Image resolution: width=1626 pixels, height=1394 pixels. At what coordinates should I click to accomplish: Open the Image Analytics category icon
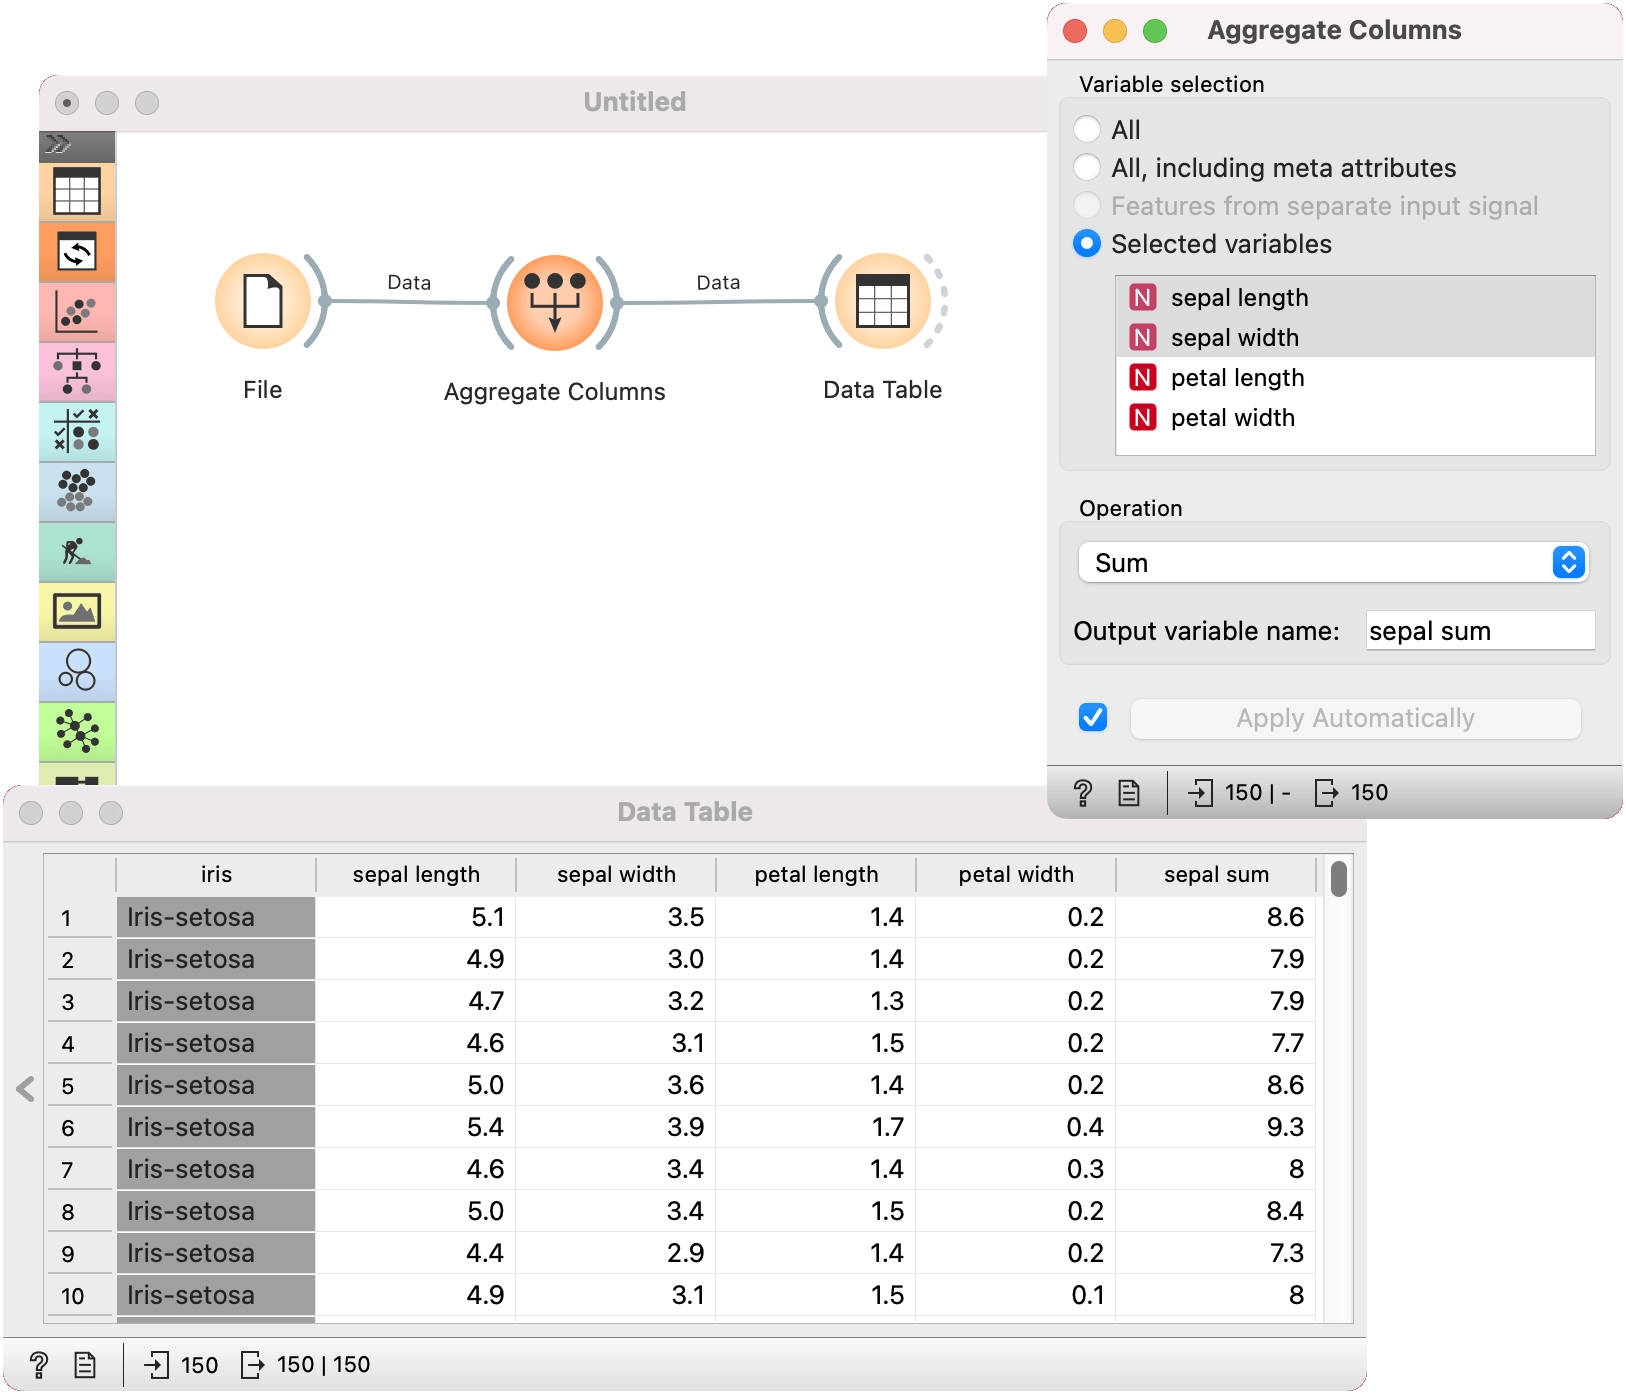(77, 611)
